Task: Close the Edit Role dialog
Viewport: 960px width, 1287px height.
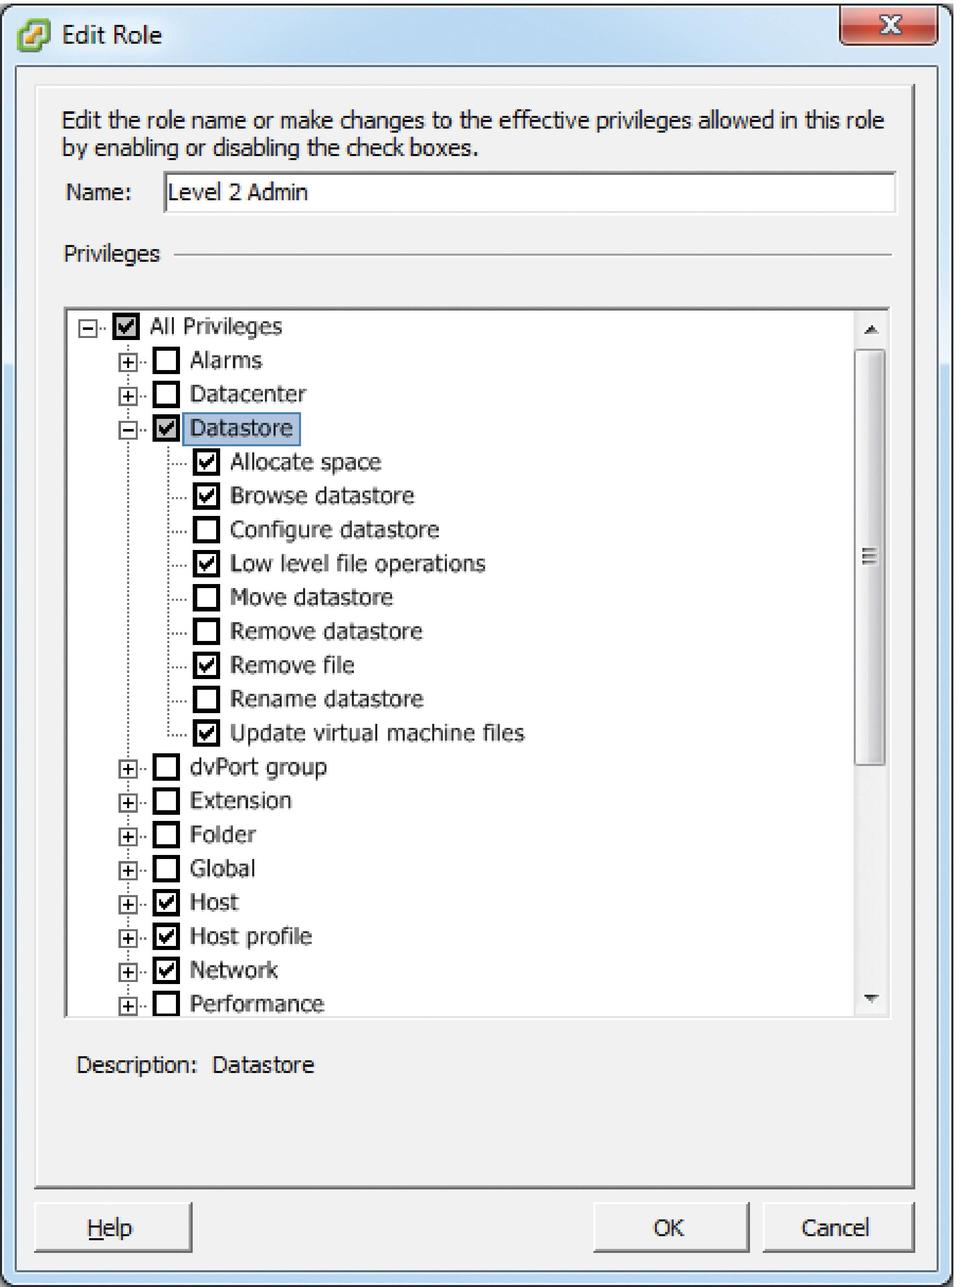Action: [x=889, y=27]
